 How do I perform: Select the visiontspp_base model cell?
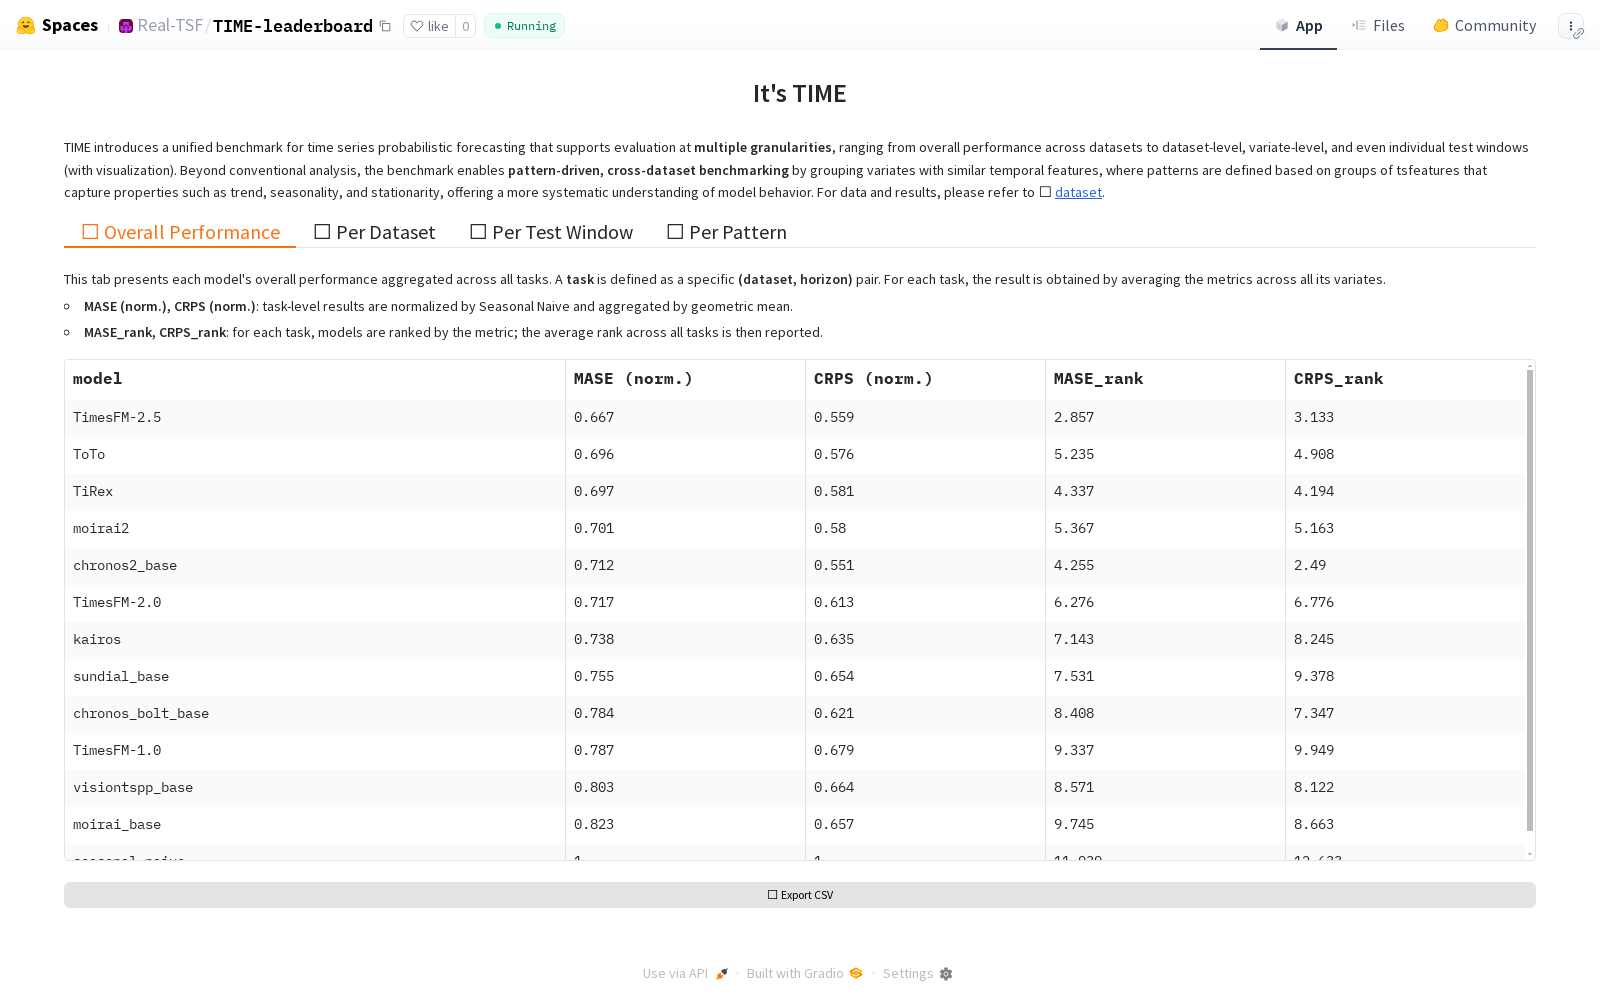(315, 788)
